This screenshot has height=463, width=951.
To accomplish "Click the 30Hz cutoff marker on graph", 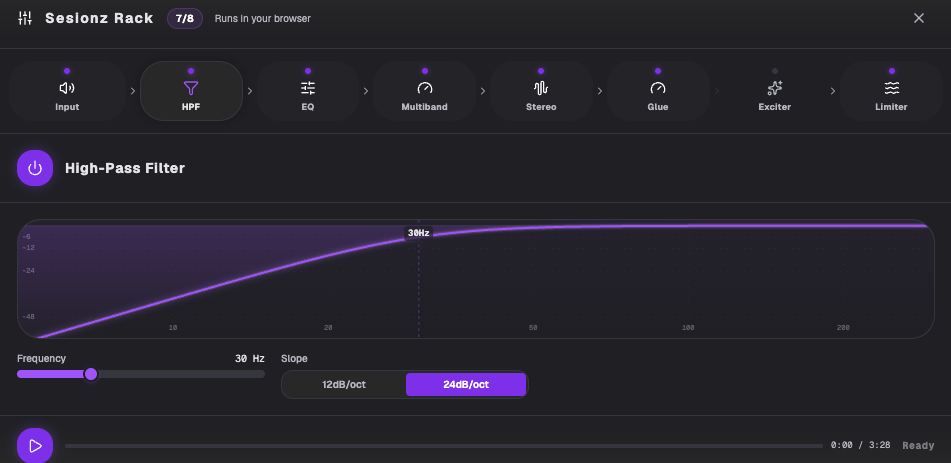I will point(418,233).
